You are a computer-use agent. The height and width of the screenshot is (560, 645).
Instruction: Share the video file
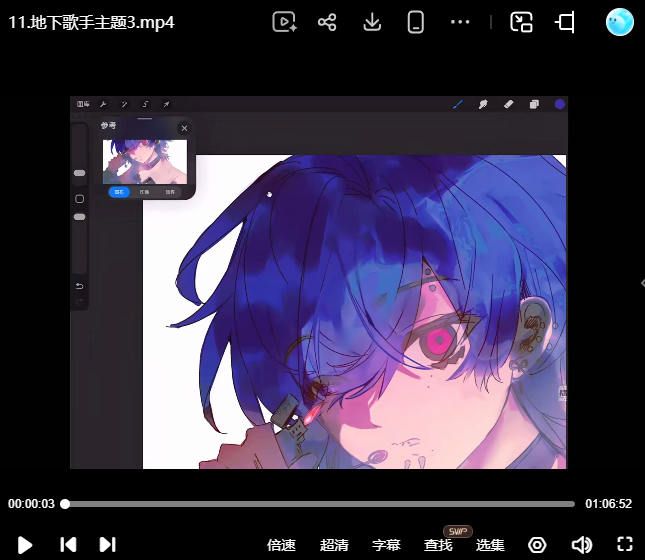[327, 22]
